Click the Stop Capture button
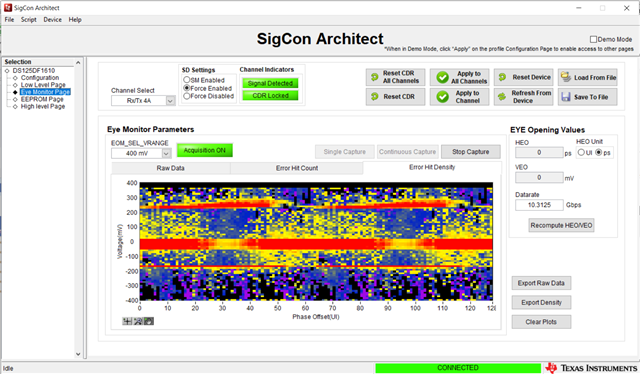The image size is (640, 374). (x=471, y=151)
